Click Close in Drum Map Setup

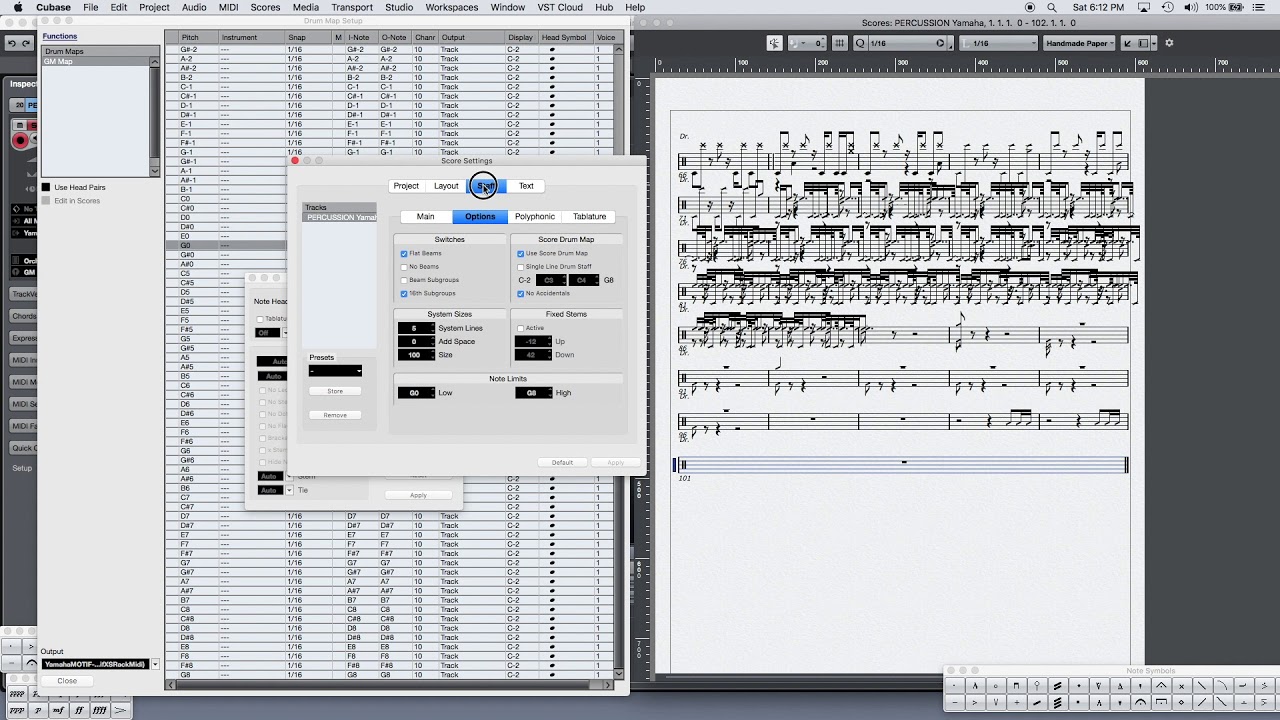tap(67, 681)
